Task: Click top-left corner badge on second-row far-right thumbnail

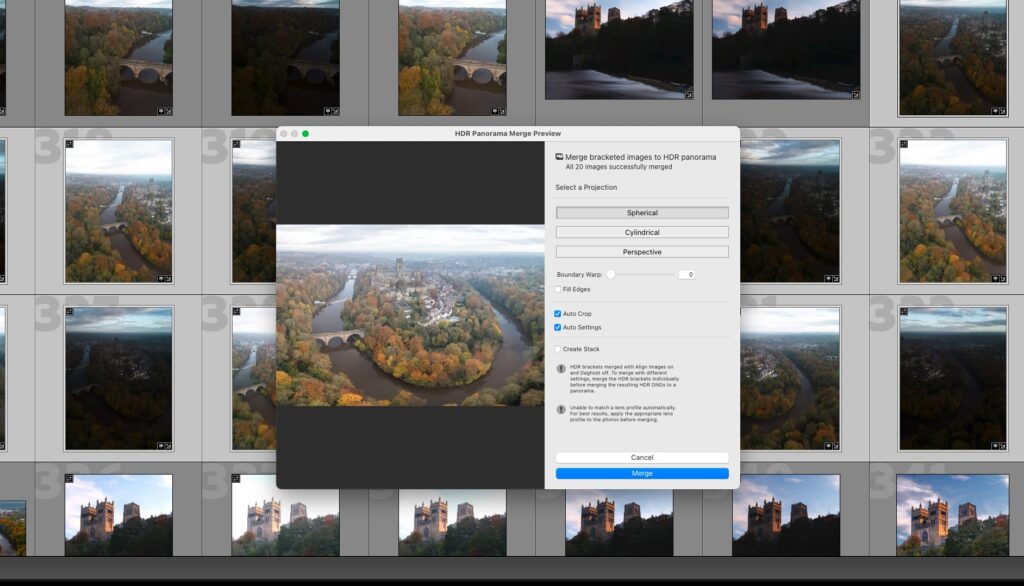Action: pos(904,144)
